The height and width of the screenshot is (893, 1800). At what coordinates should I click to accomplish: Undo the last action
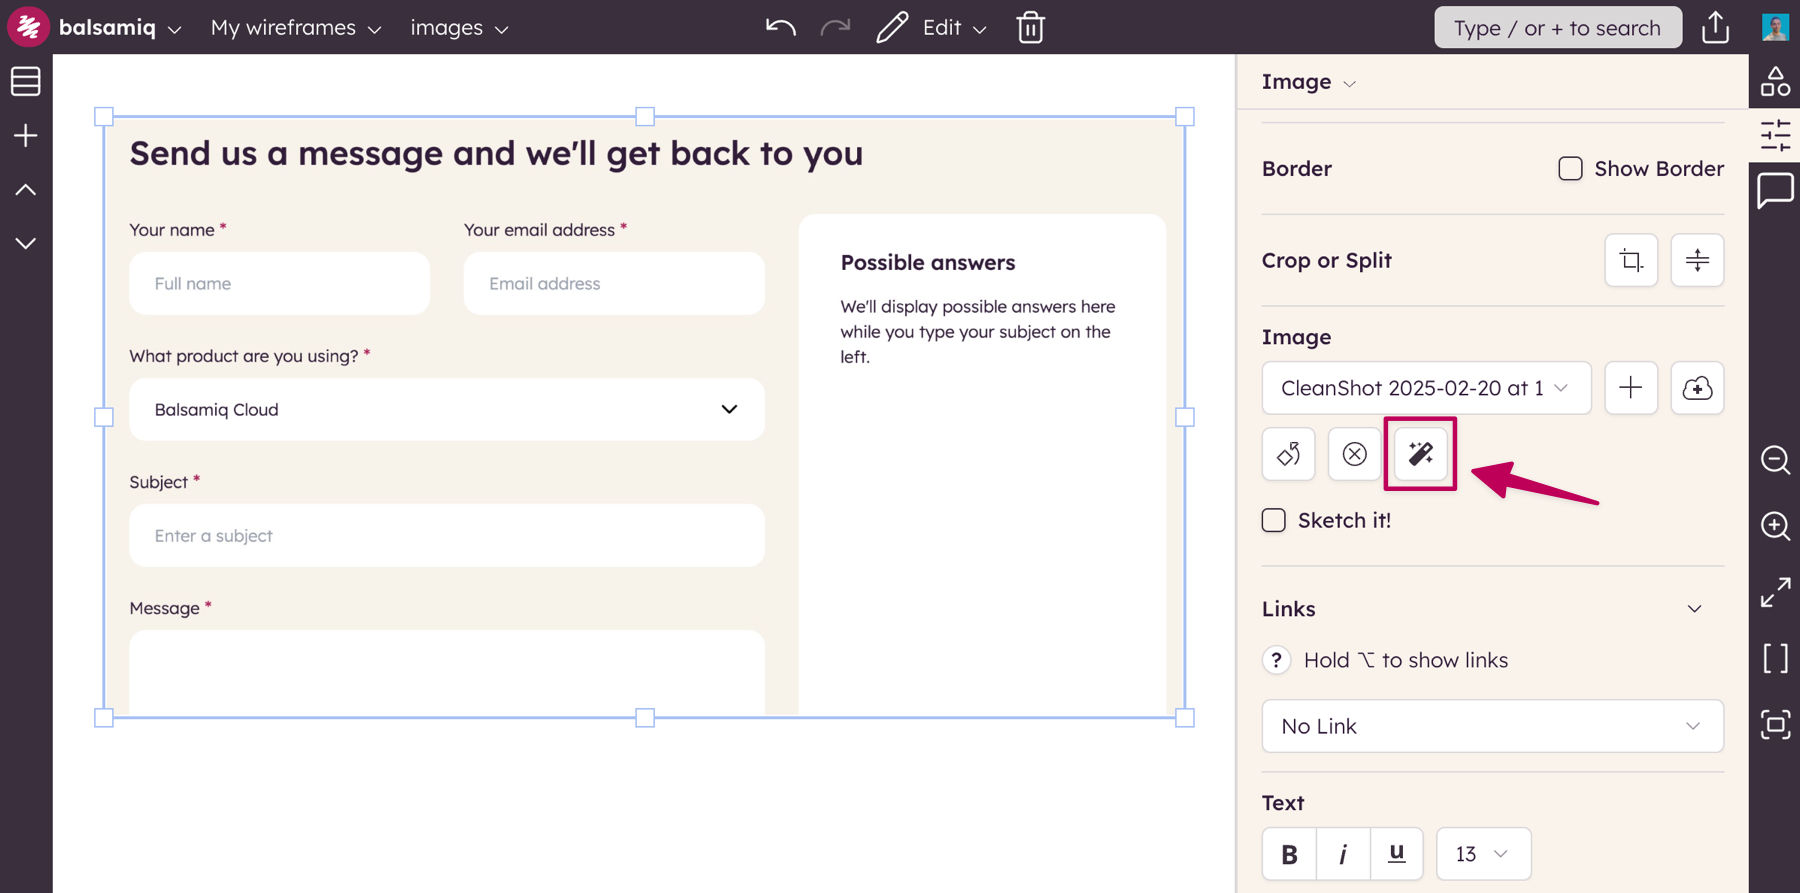781,27
